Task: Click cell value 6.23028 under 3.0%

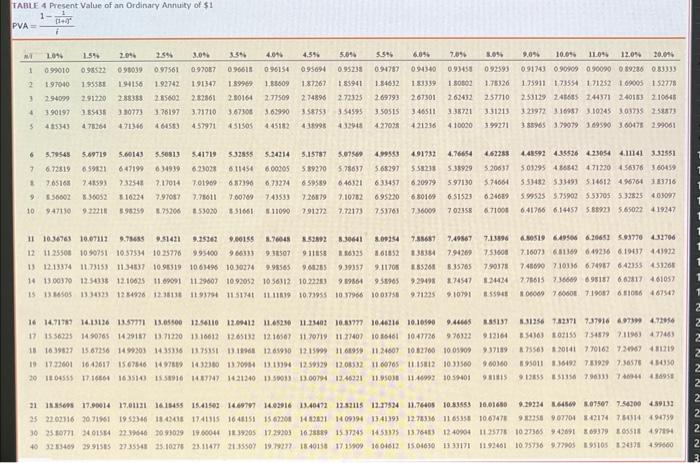Action: 204,169
